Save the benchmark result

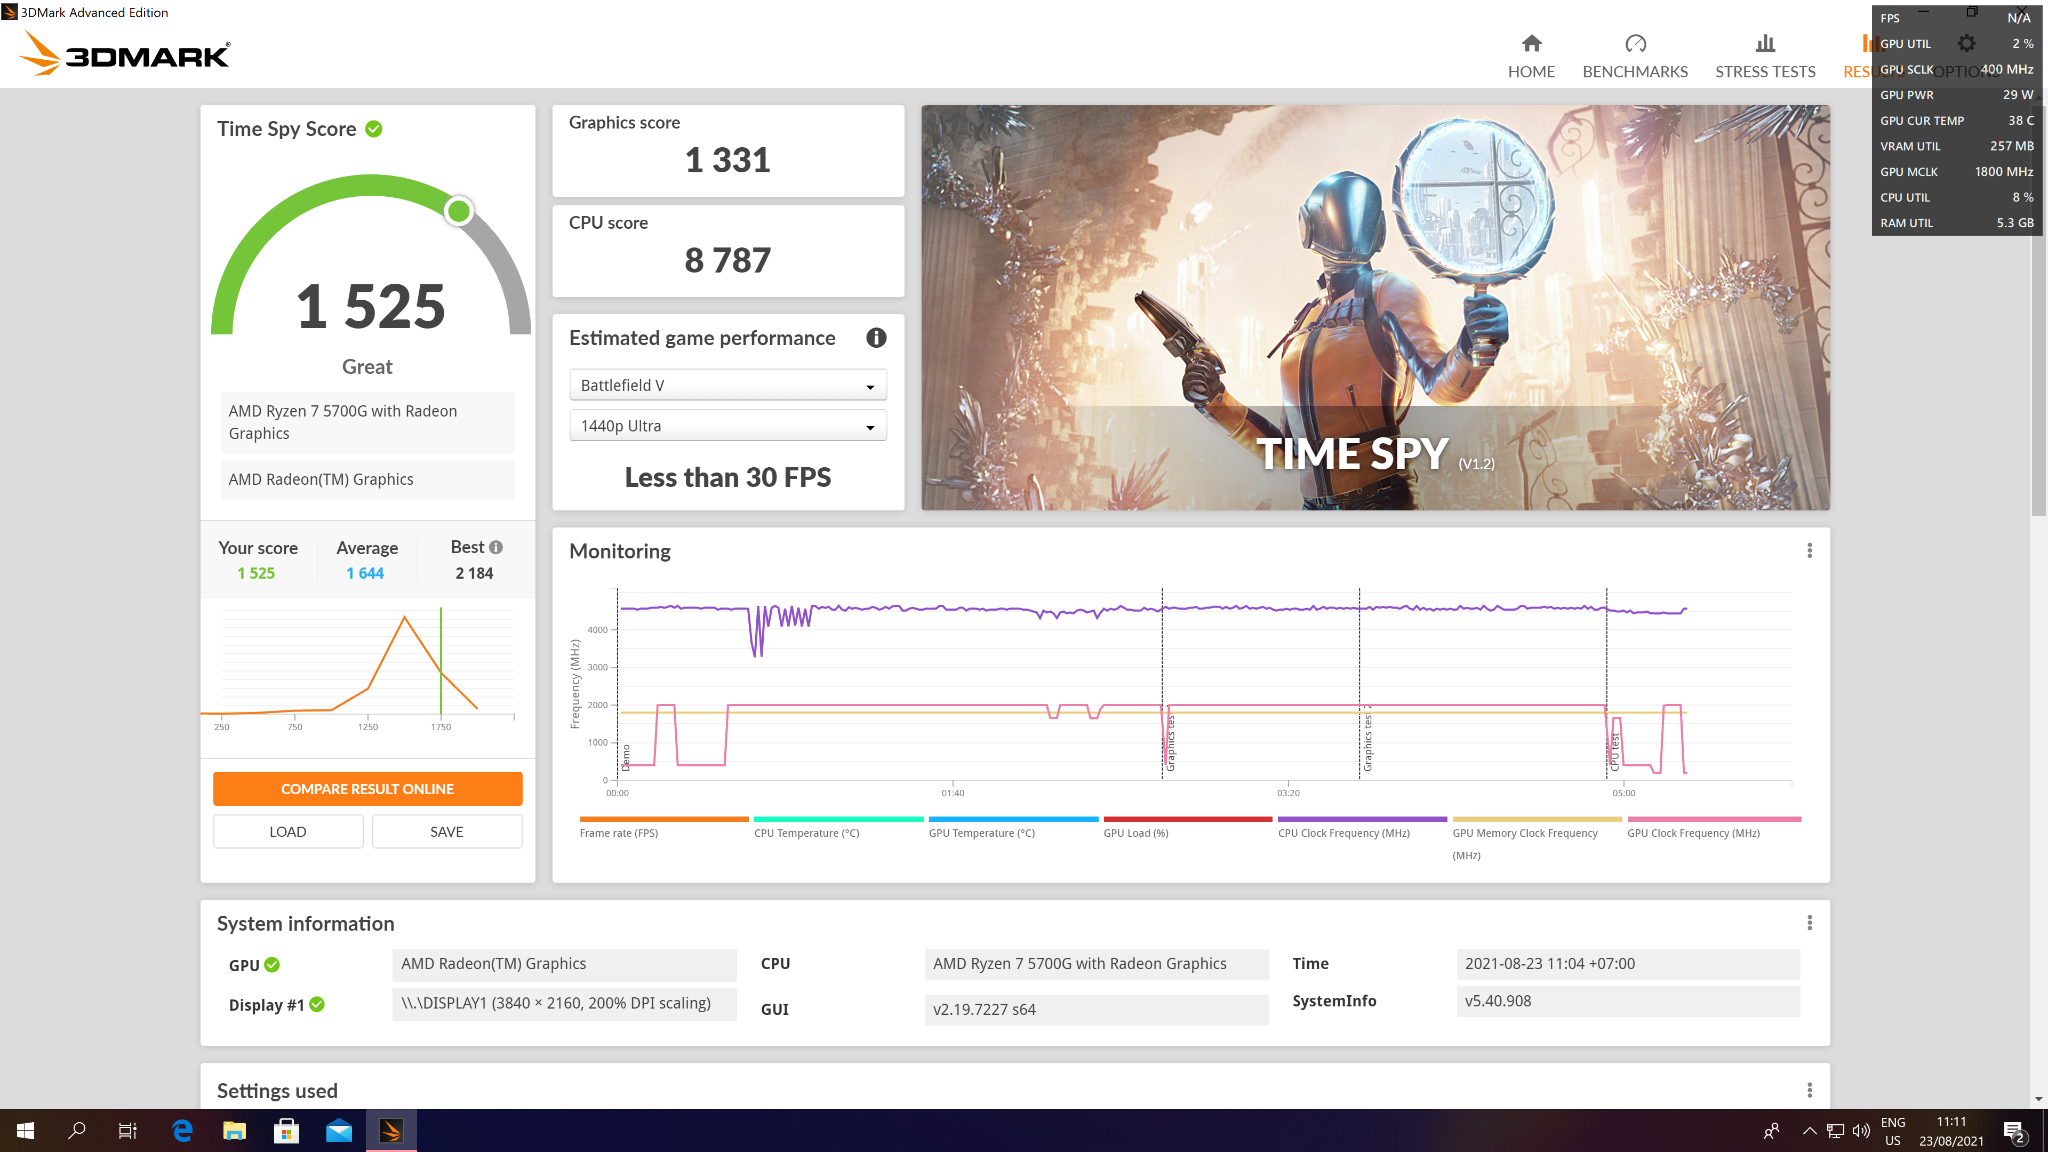[x=446, y=831]
